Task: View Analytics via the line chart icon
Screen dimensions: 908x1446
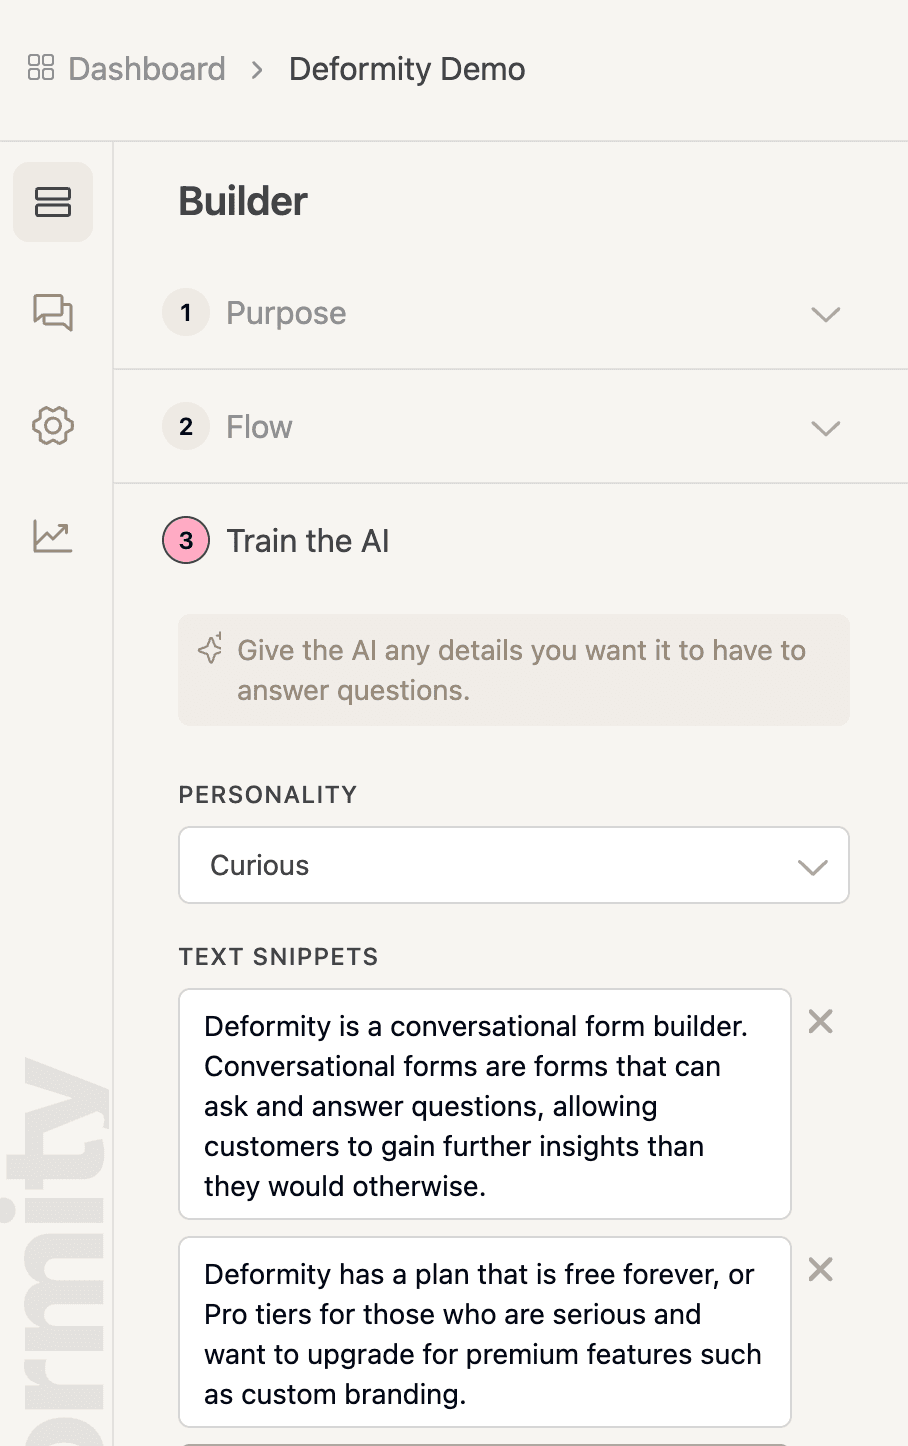Action: click(x=52, y=537)
